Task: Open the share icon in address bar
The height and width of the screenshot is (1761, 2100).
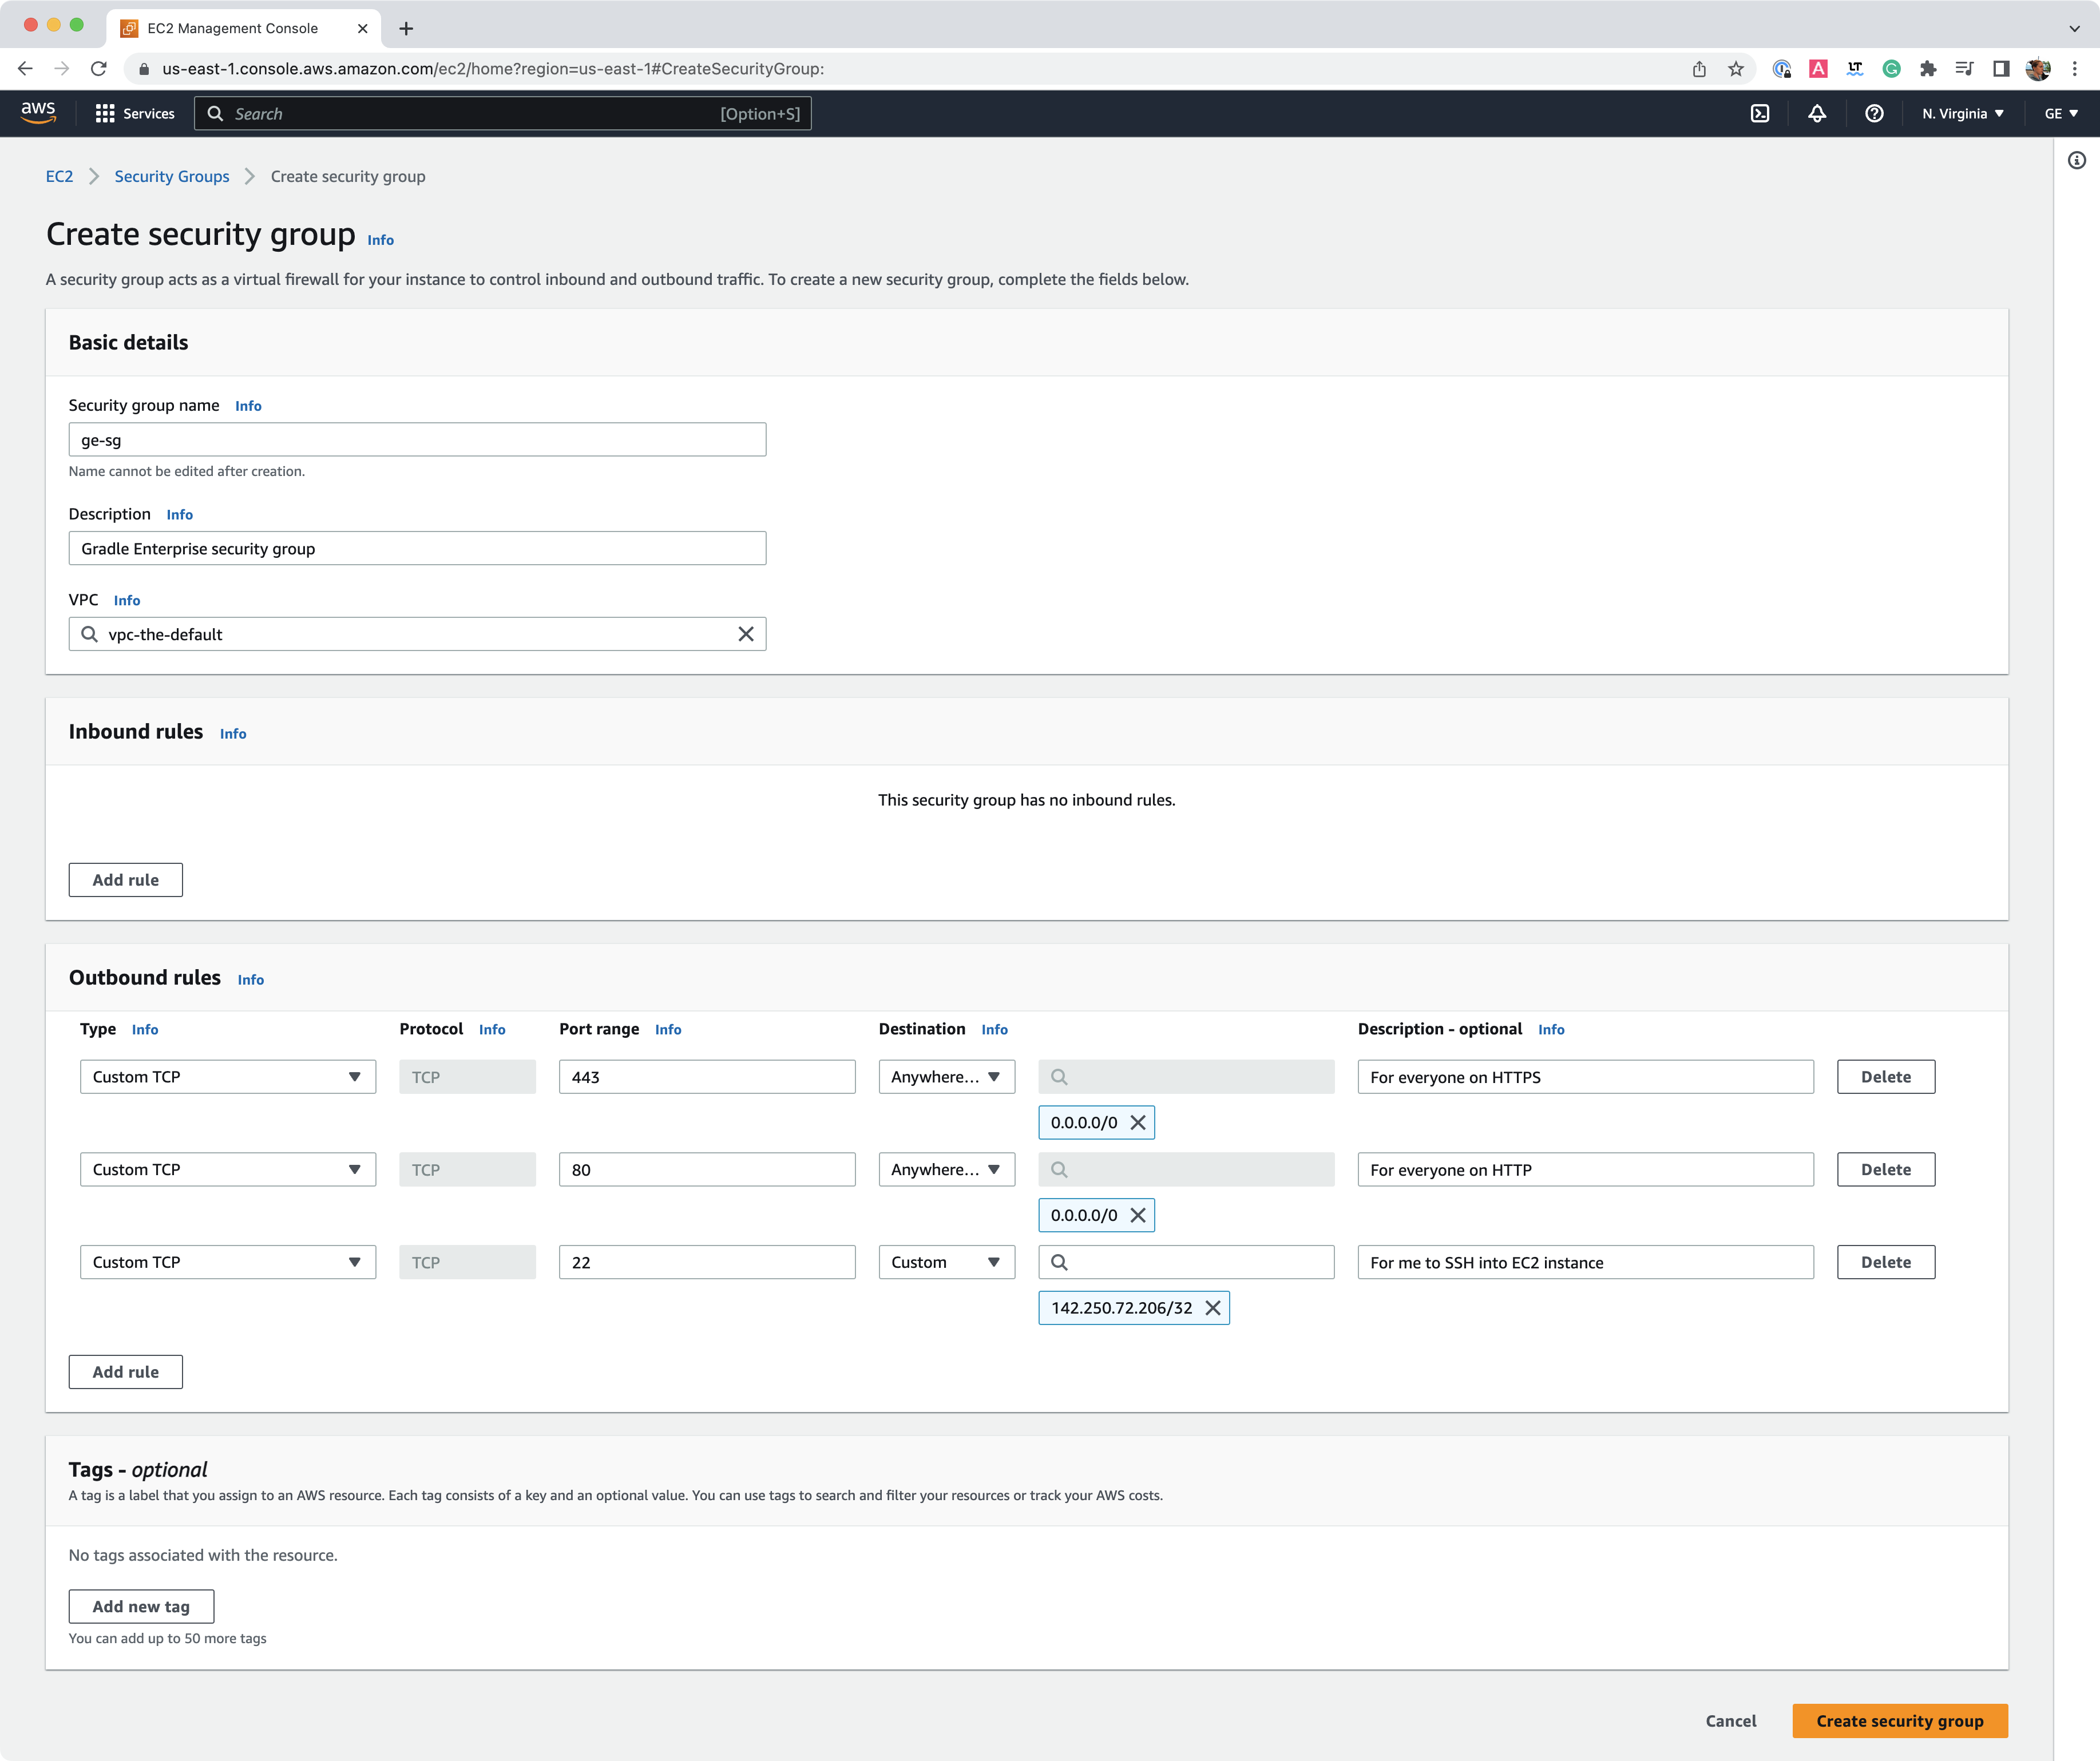Action: tap(1698, 69)
